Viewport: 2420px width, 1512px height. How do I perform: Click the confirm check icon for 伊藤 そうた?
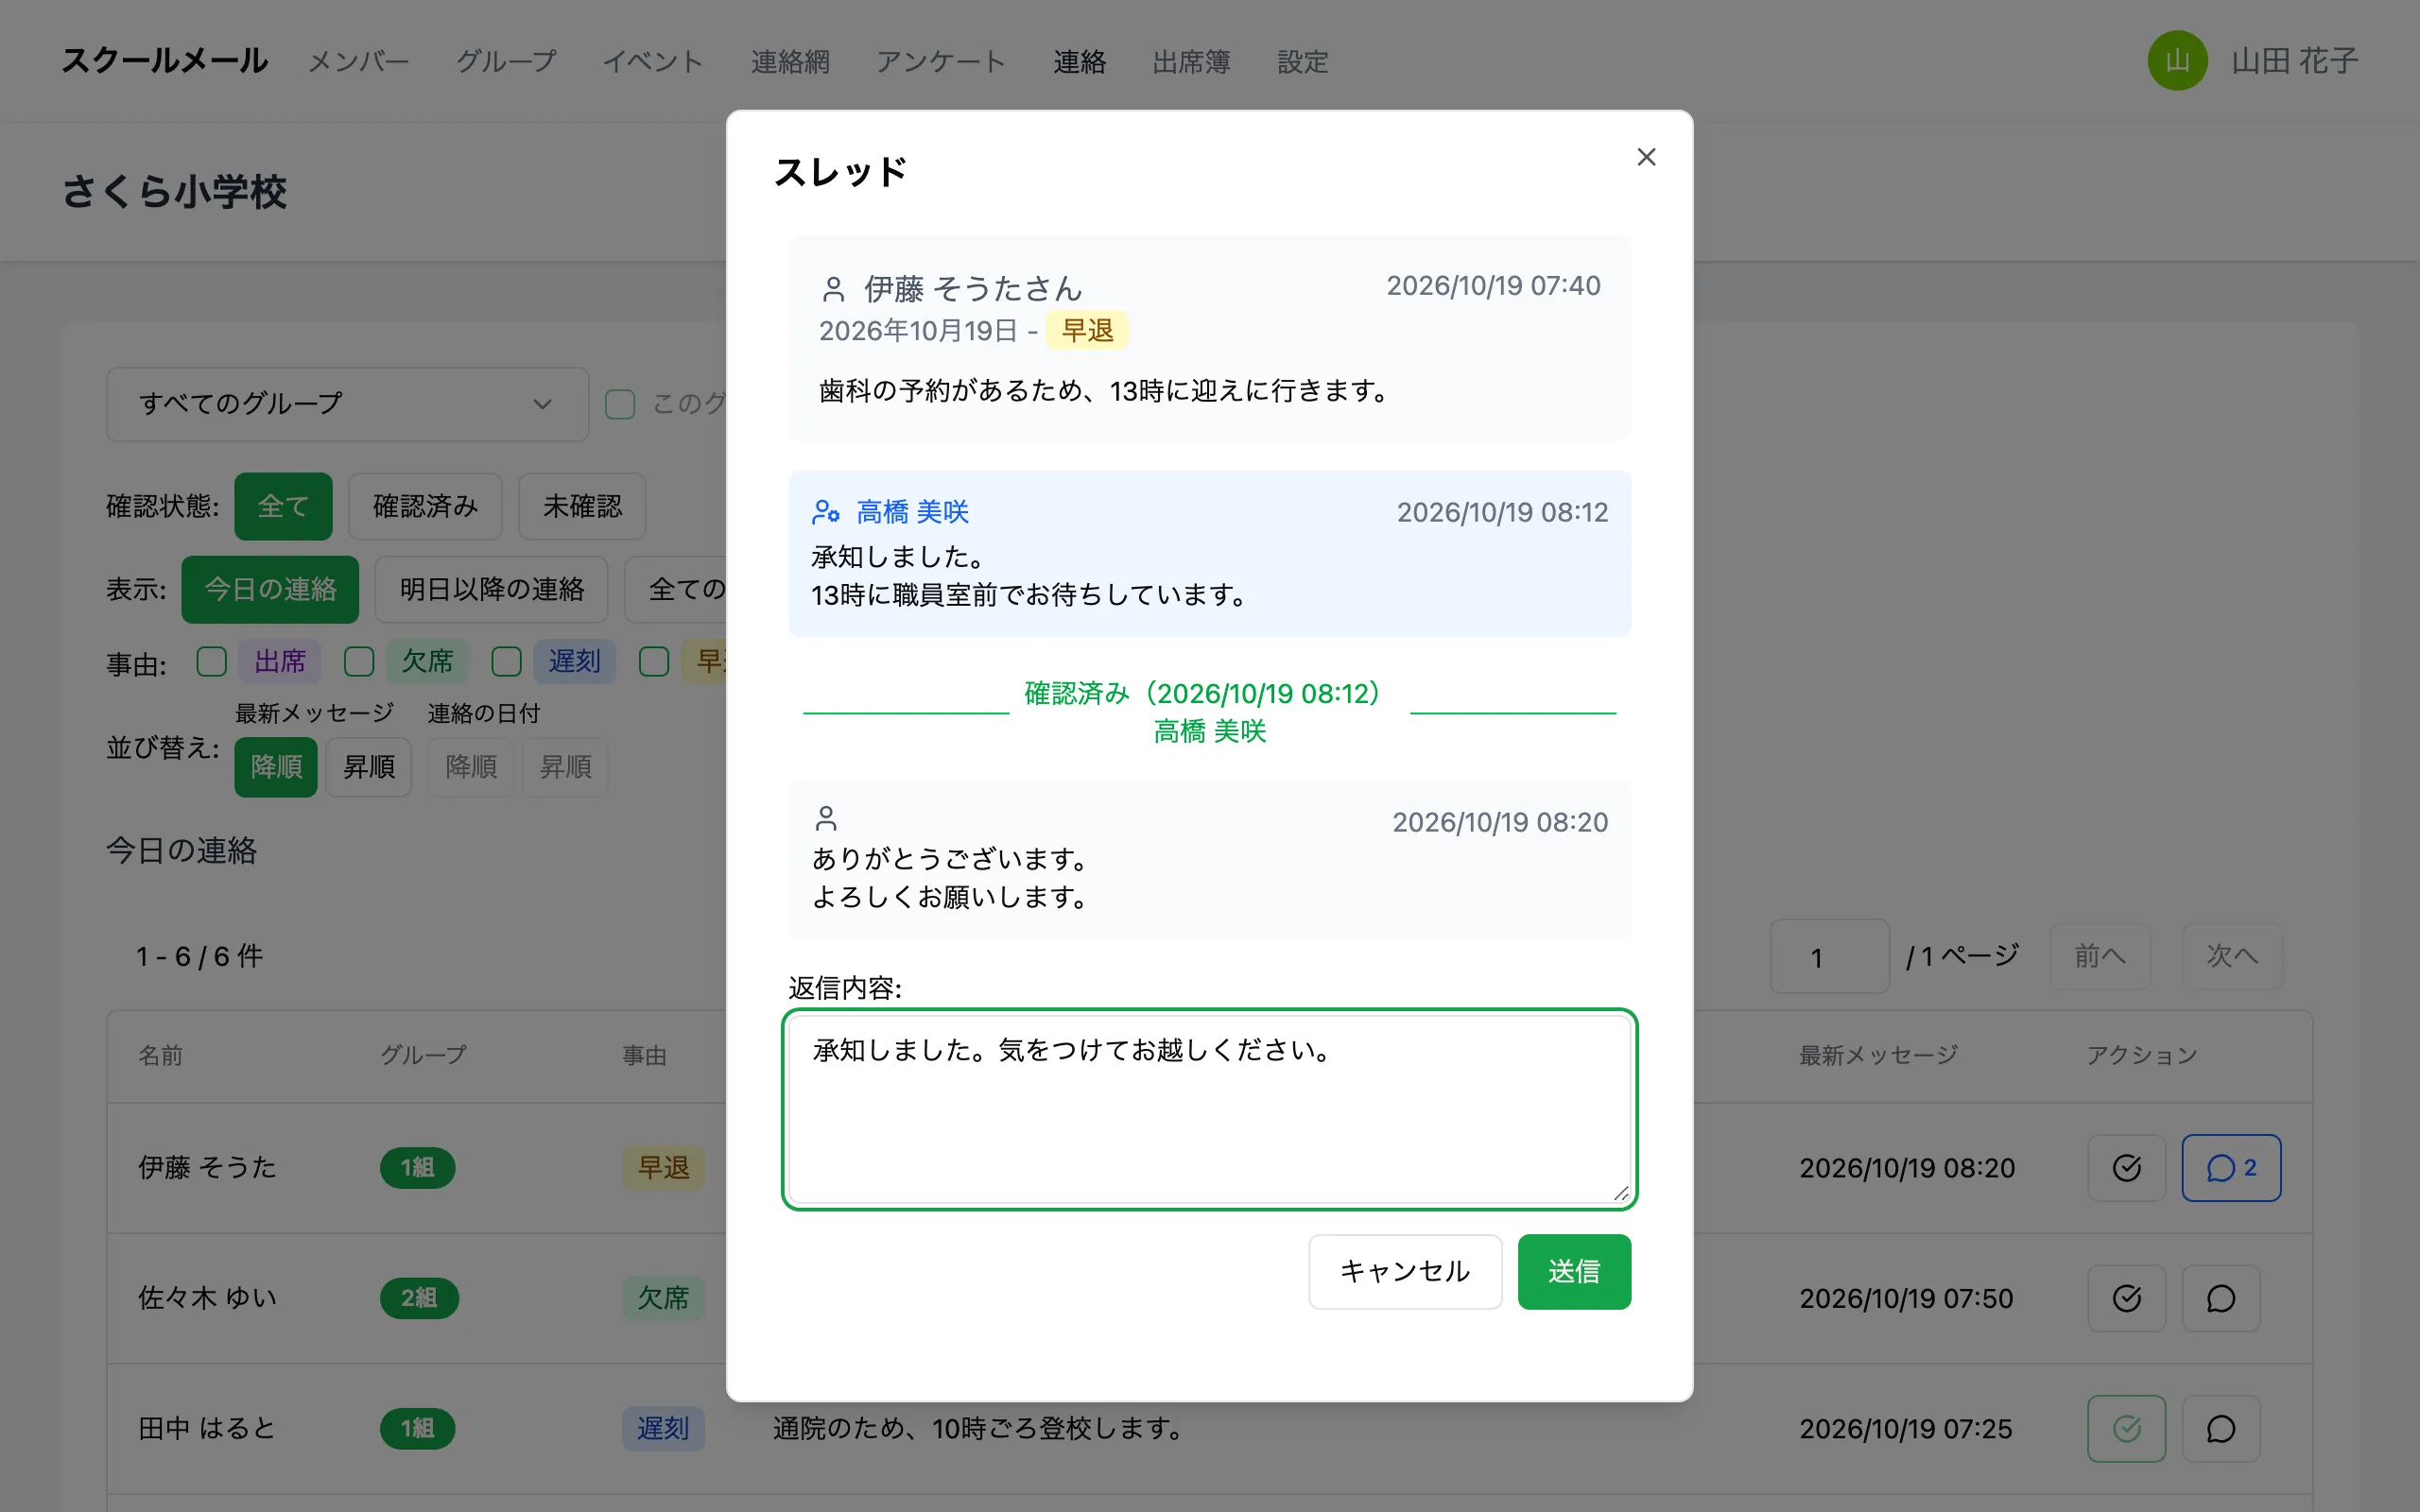click(2126, 1167)
